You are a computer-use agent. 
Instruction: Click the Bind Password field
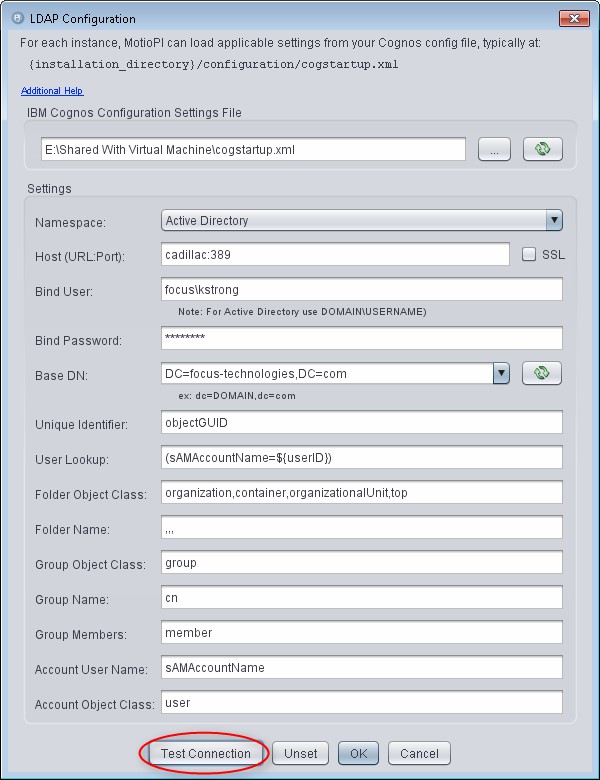coord(362,338)
